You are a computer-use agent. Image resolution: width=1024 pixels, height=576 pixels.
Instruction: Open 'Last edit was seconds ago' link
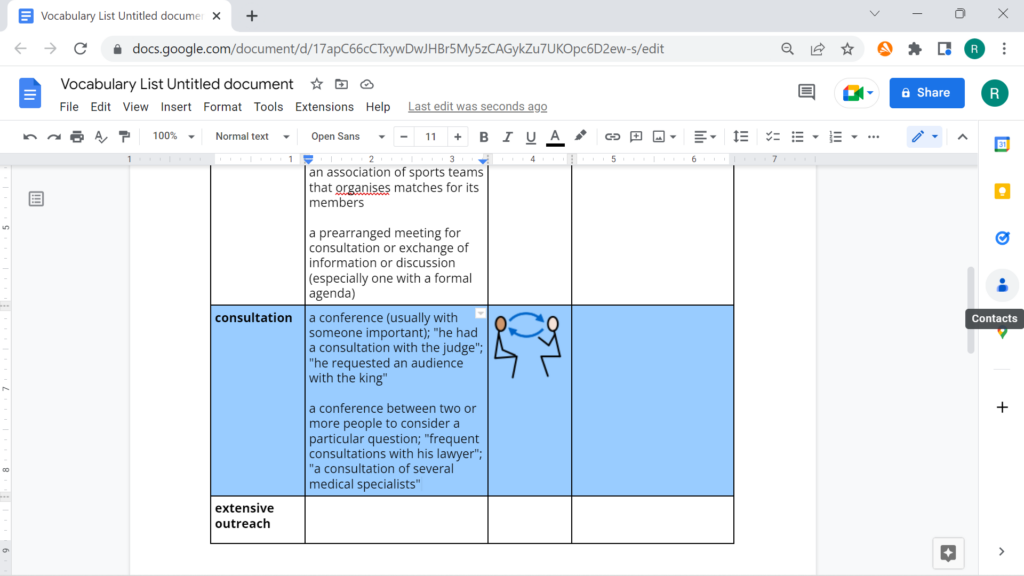click(x=477, y=107)
